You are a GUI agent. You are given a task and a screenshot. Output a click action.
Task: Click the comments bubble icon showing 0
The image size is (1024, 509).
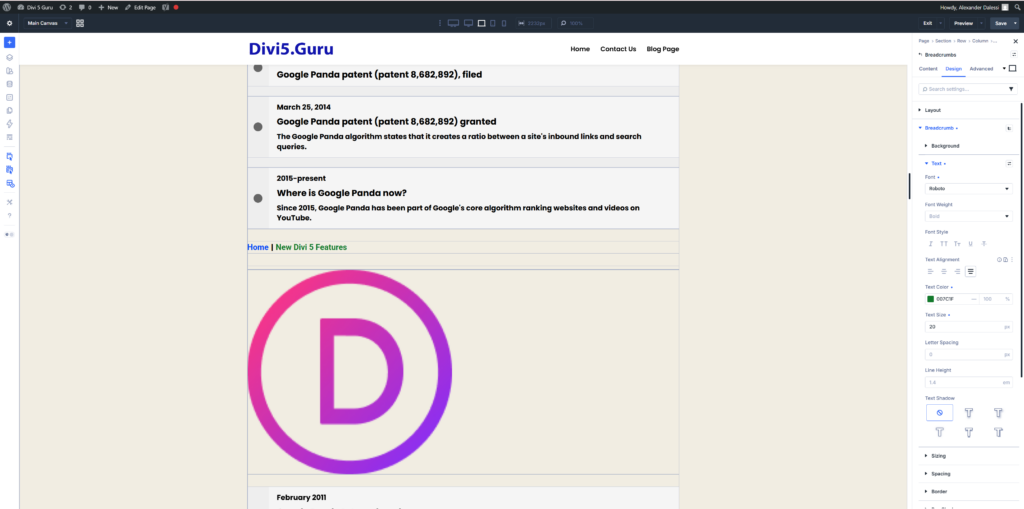pos(85,7)
